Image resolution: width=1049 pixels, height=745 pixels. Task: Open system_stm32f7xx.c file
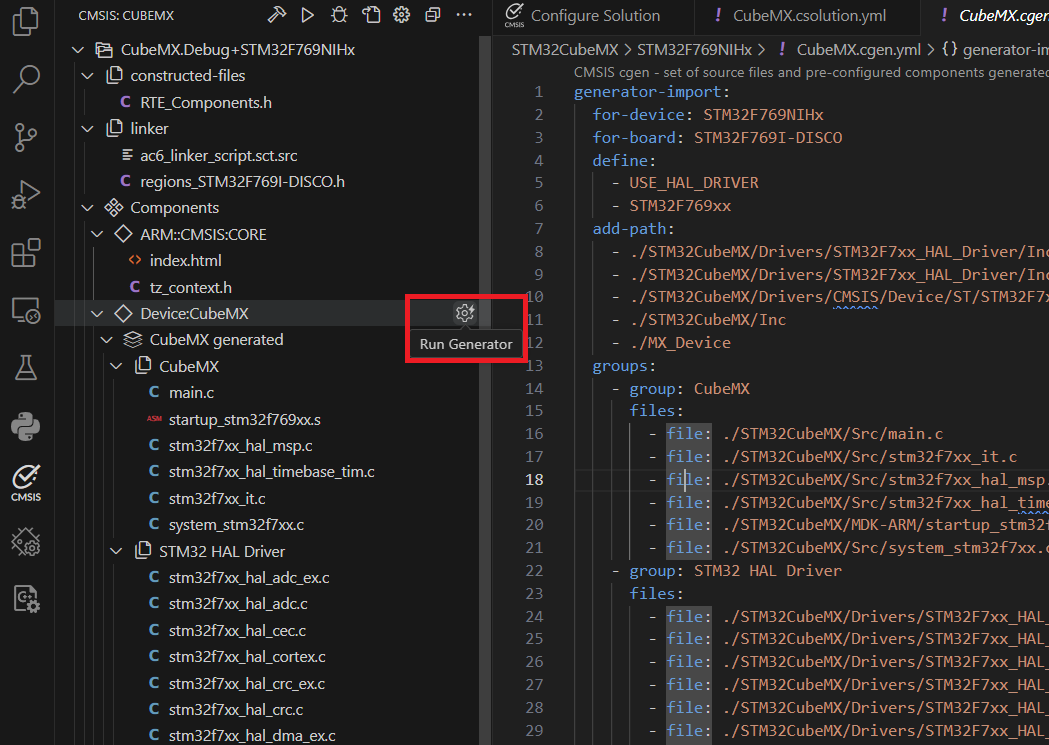coord(236,525)
